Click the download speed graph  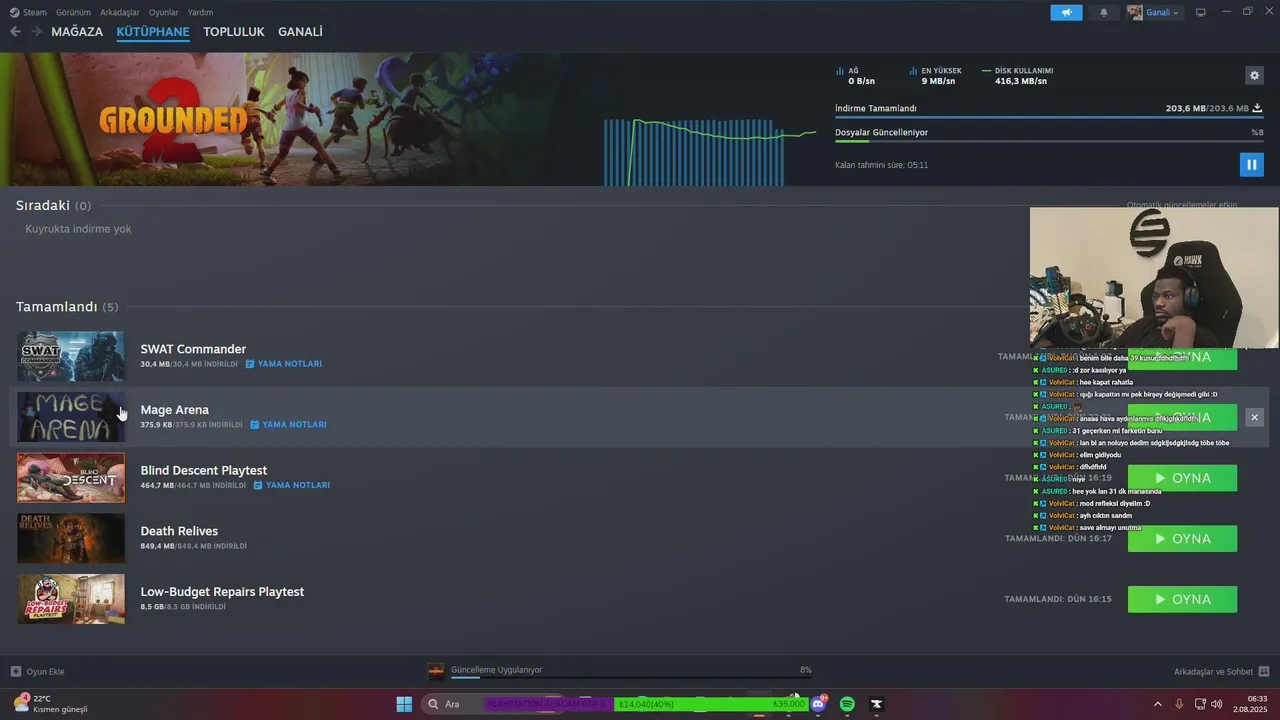[x=710, y=150]
